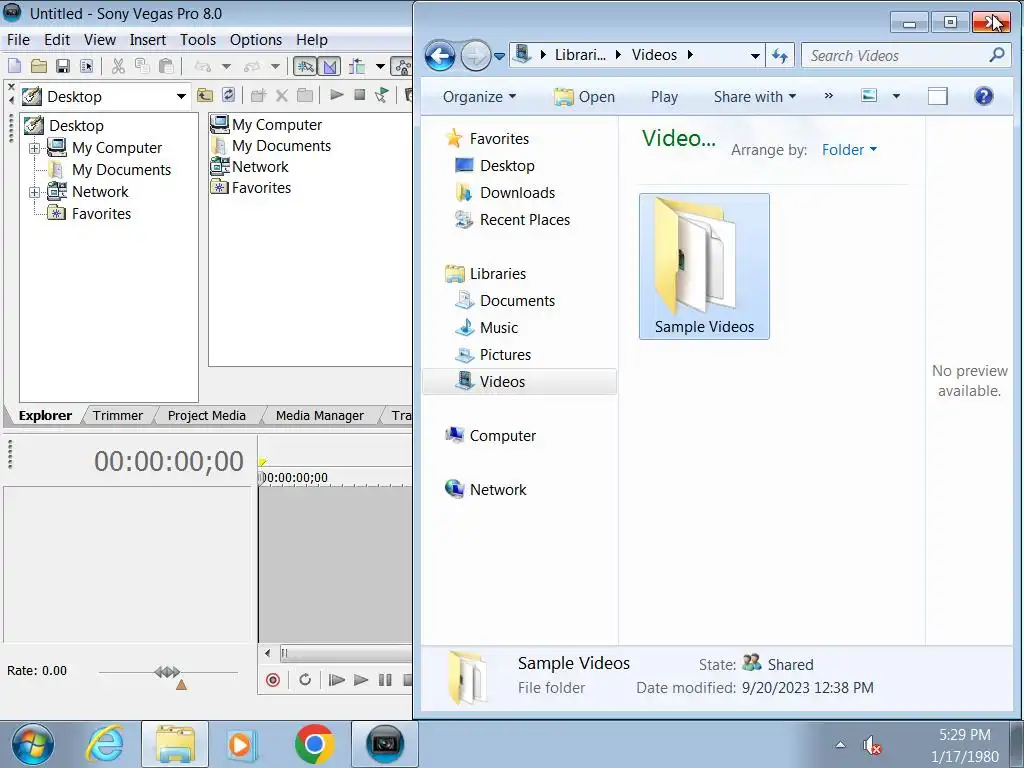Select Network in the Vegas file list
This screenshot has height=768, width=1024.
coord(260,167)
